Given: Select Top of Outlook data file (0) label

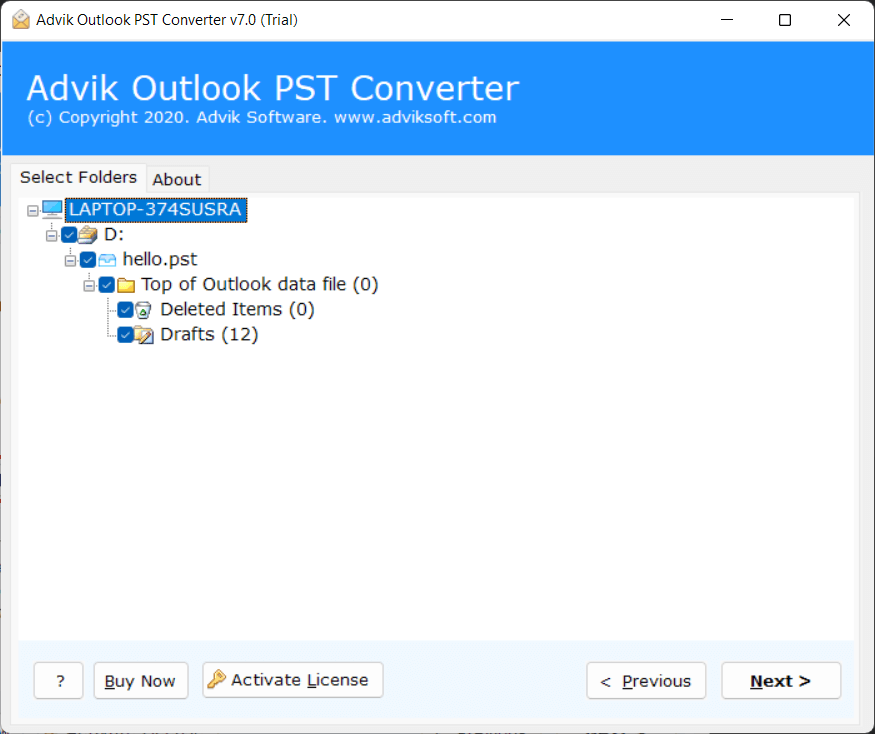Looking at the screenshot, I should (x=259, y=285).
